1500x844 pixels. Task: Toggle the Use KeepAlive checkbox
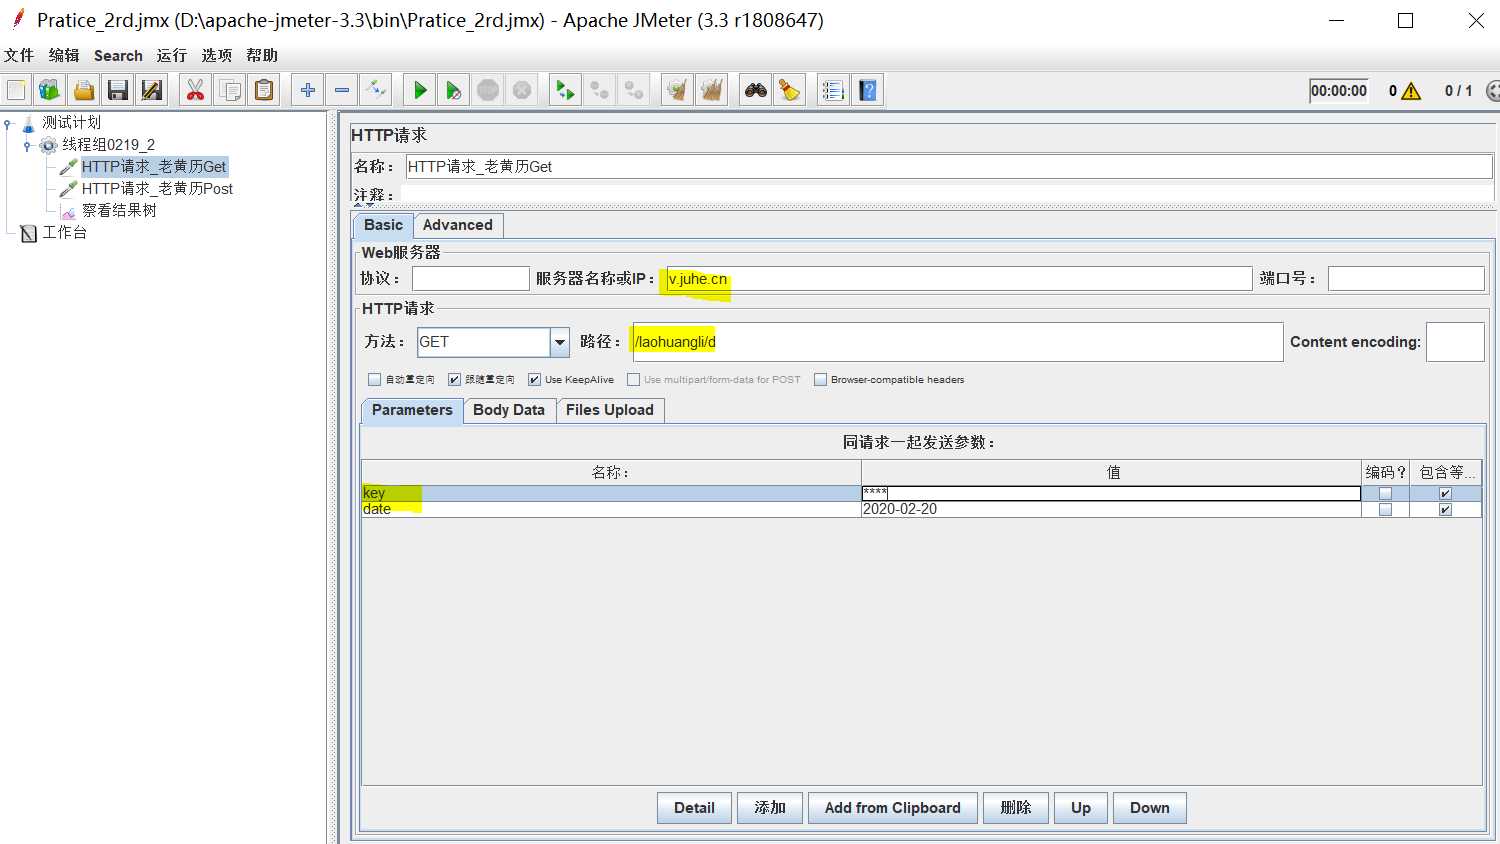(x=534, y=380)
